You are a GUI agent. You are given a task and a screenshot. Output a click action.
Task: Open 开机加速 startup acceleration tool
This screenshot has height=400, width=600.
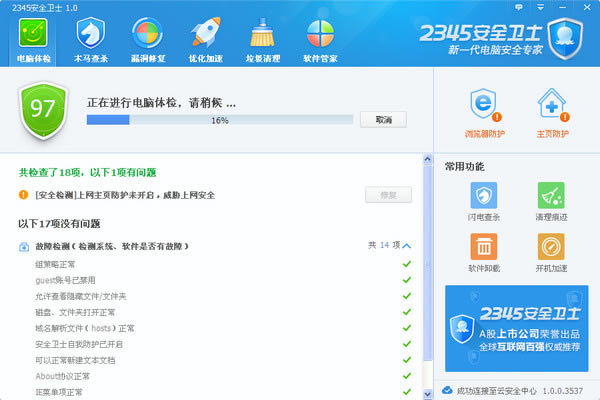[x=551, y=252]
